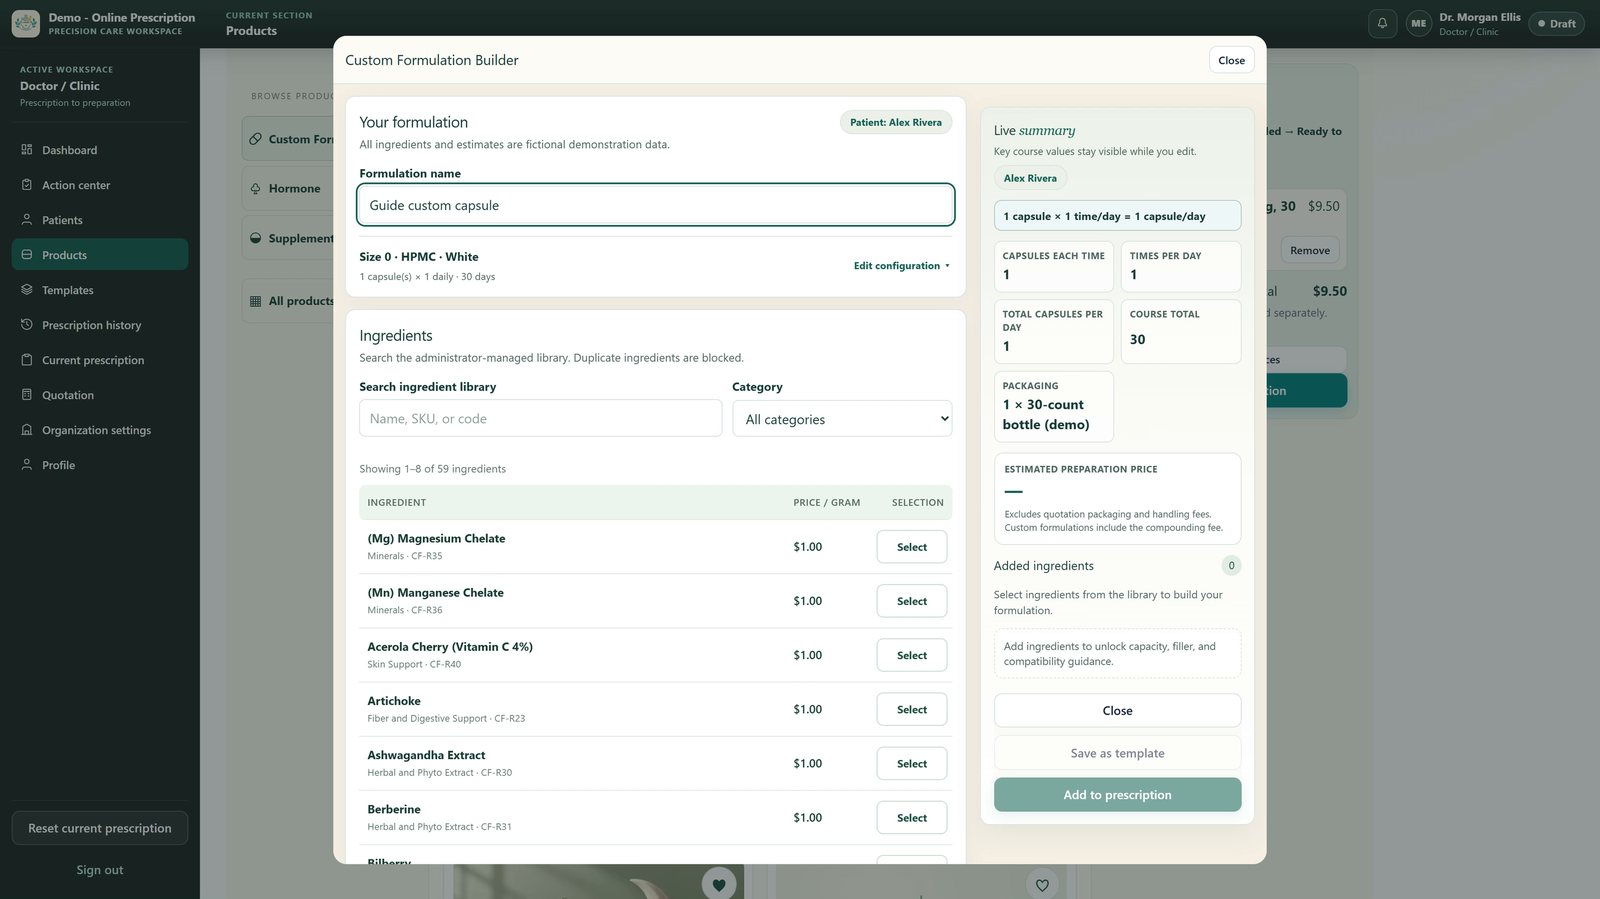Open the Products menu item
This screenshot has width=1600, height=899.
100,255
